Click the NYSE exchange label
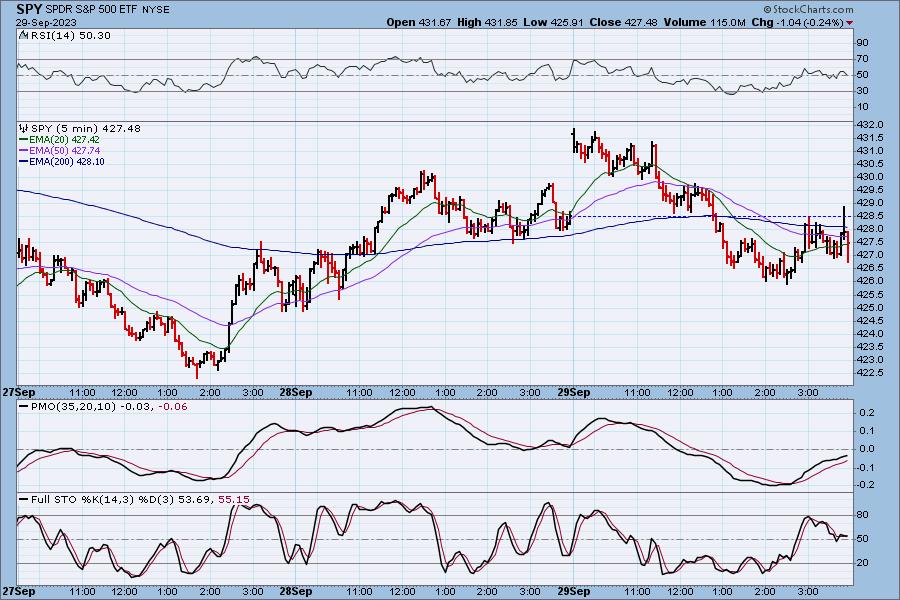Image resolution: width=900 pixels, height=600 pixels. click(x=156, y=10)
